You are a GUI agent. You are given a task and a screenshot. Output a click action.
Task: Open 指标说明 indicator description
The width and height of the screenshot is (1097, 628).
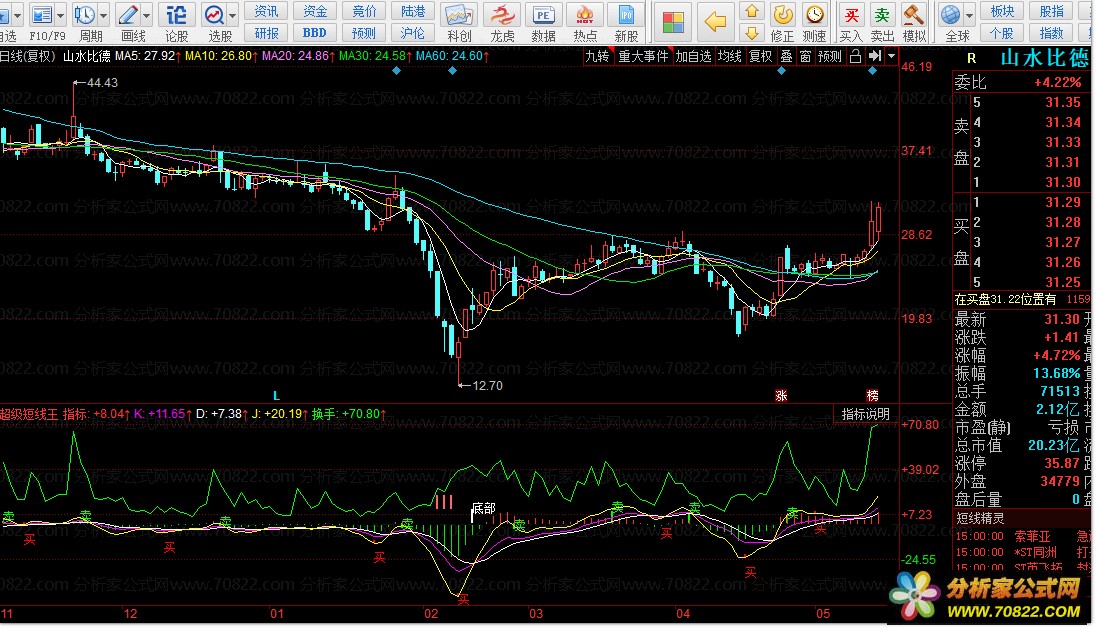pos(865,414)
